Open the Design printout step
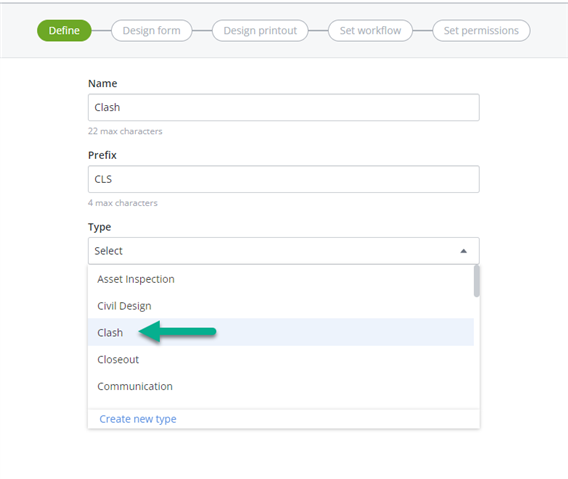This screenshot has width=568, height=479. tap(260, 30)
